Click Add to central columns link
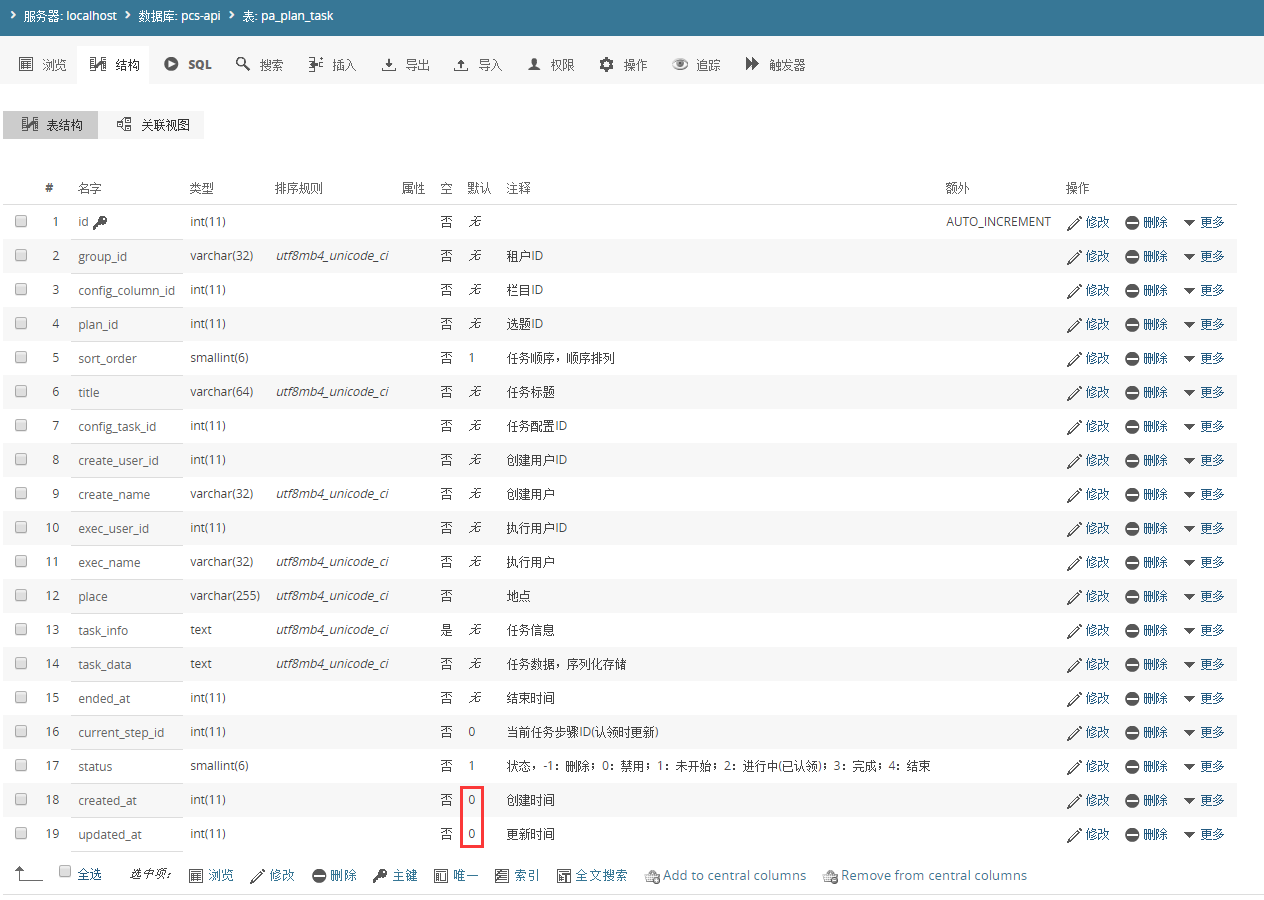1264x900 pixels. click(725, 876)
